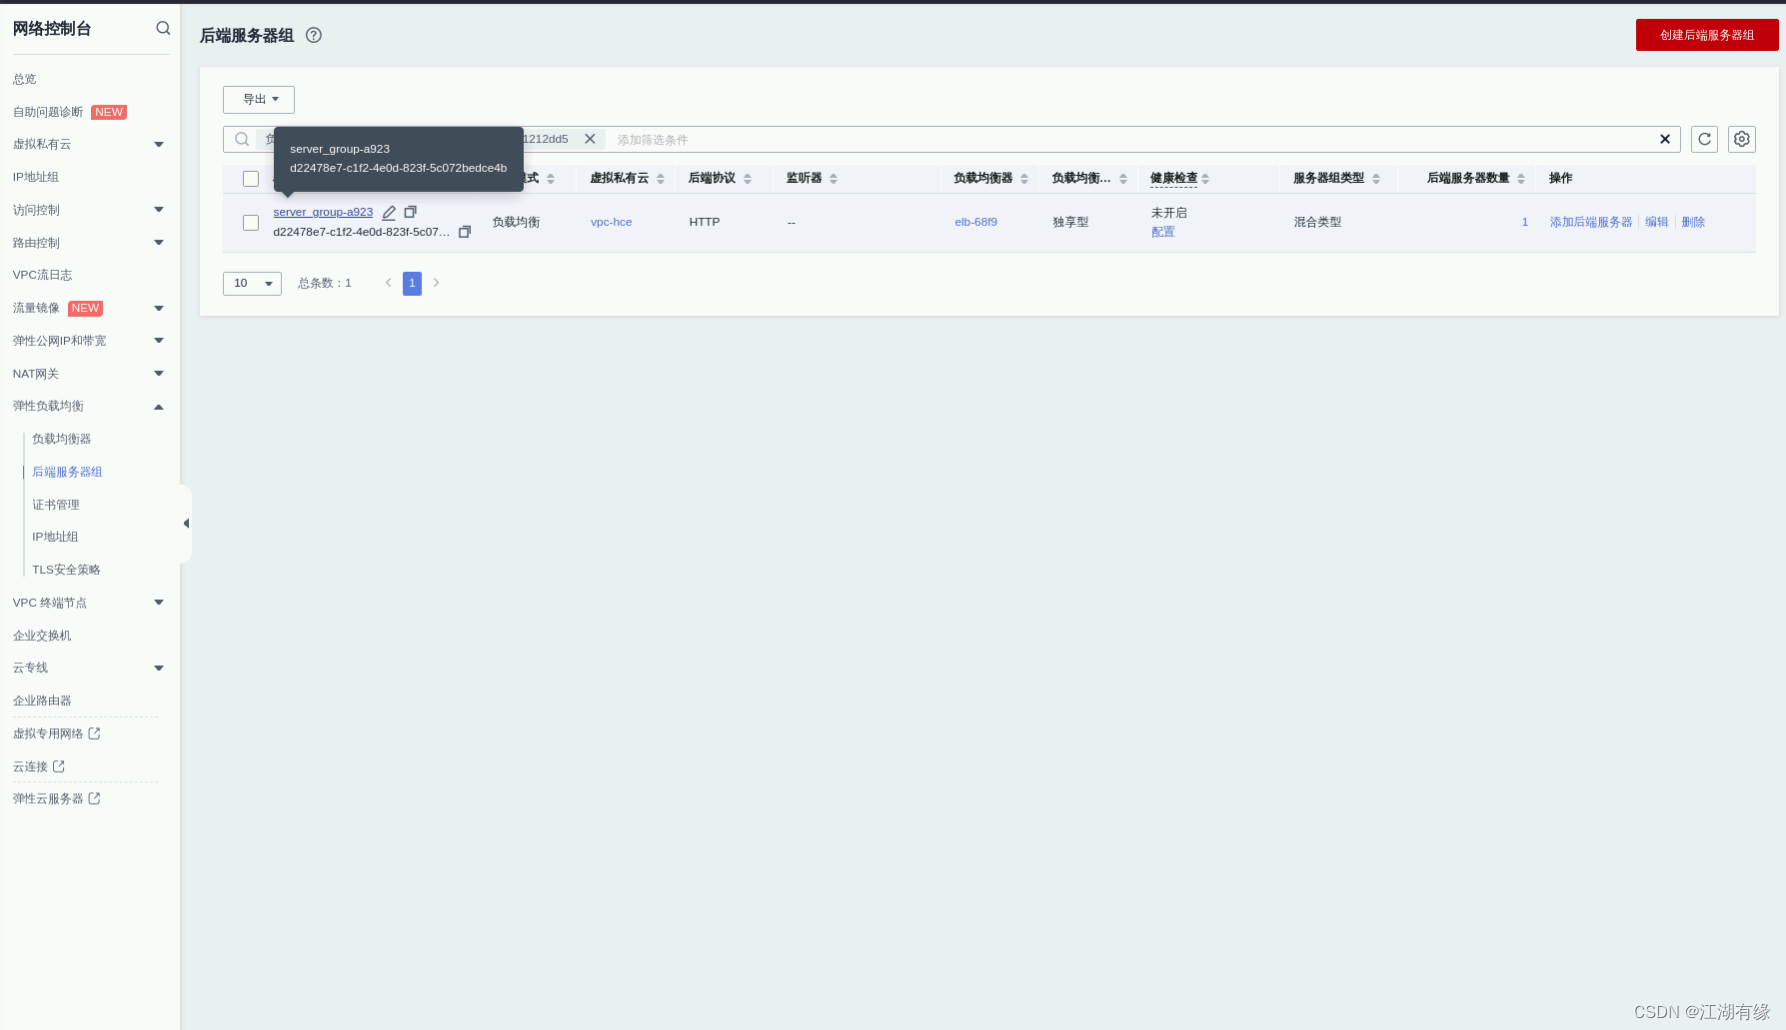
Task: Click the sidebar search magnifier icon
Action: point(163,28)
